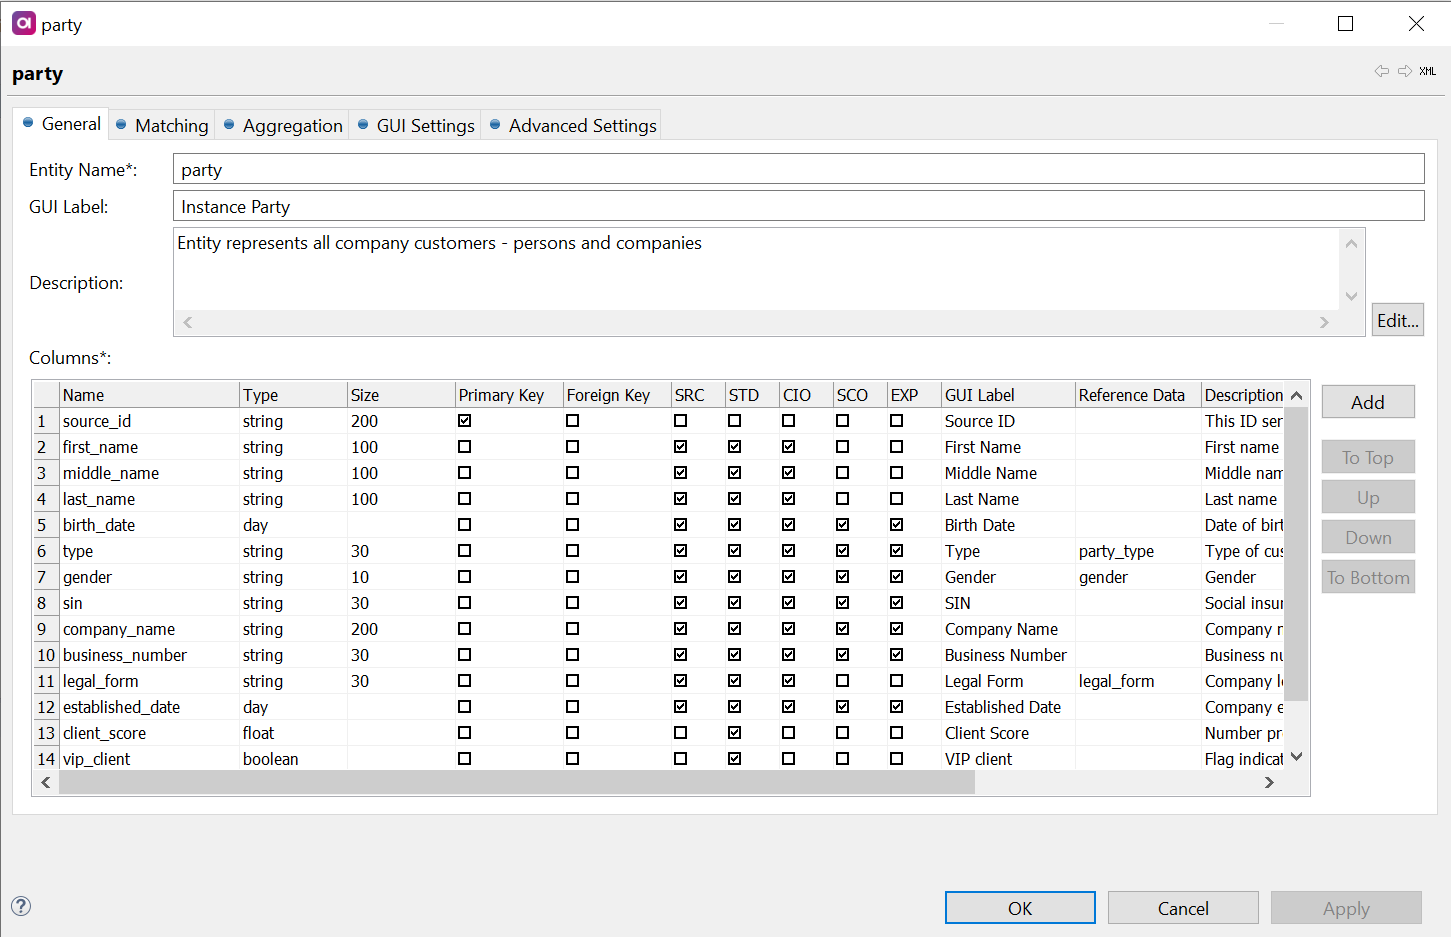Click the Edit... description button

click(x=1397, y=320)
